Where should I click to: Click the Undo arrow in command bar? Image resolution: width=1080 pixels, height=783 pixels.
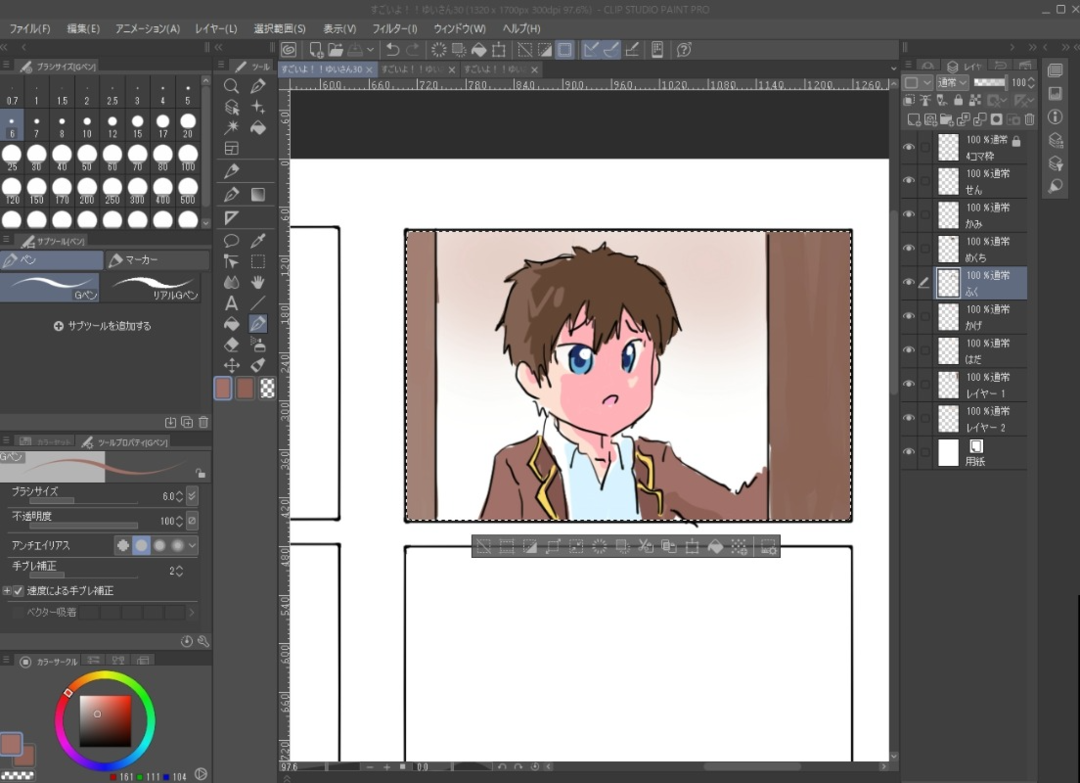coord(392,49)
